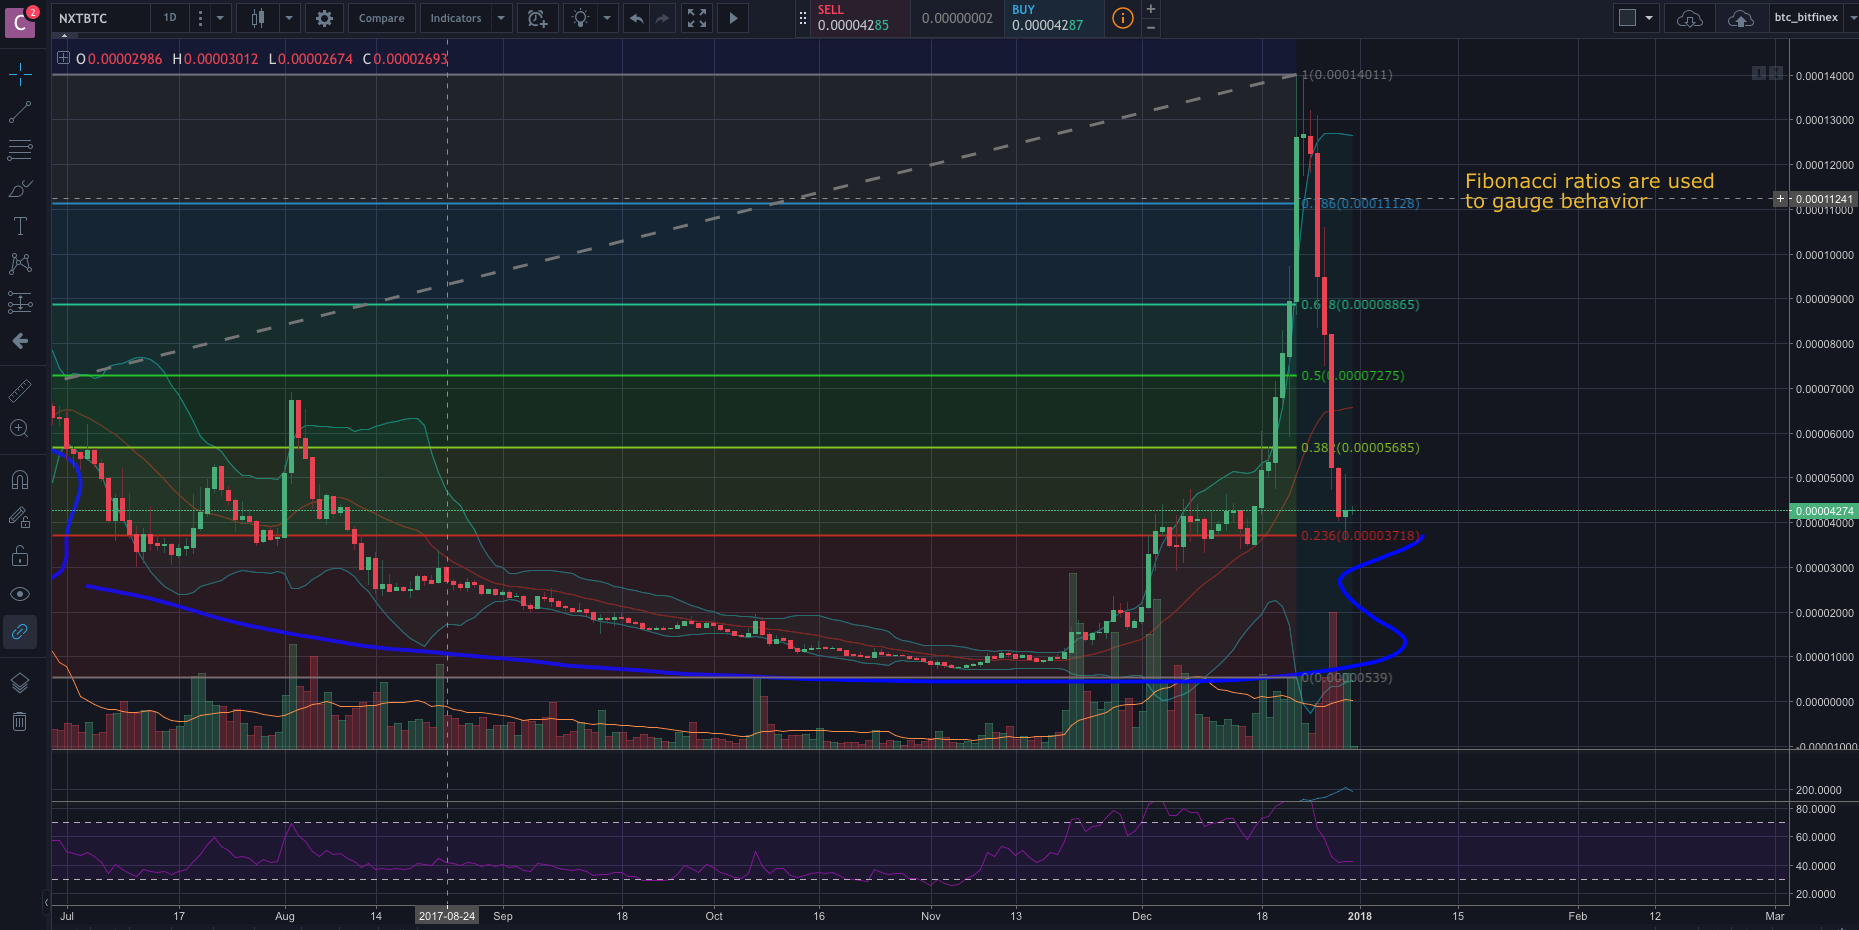Enter fullscreen mode
1859x930 pixels.
coord(697,18)
